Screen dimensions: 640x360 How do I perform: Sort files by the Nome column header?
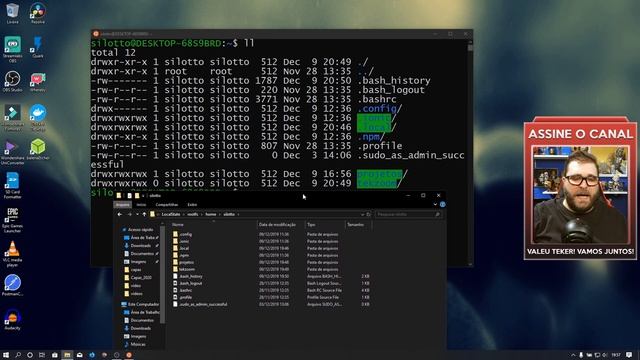pos(178,224)
